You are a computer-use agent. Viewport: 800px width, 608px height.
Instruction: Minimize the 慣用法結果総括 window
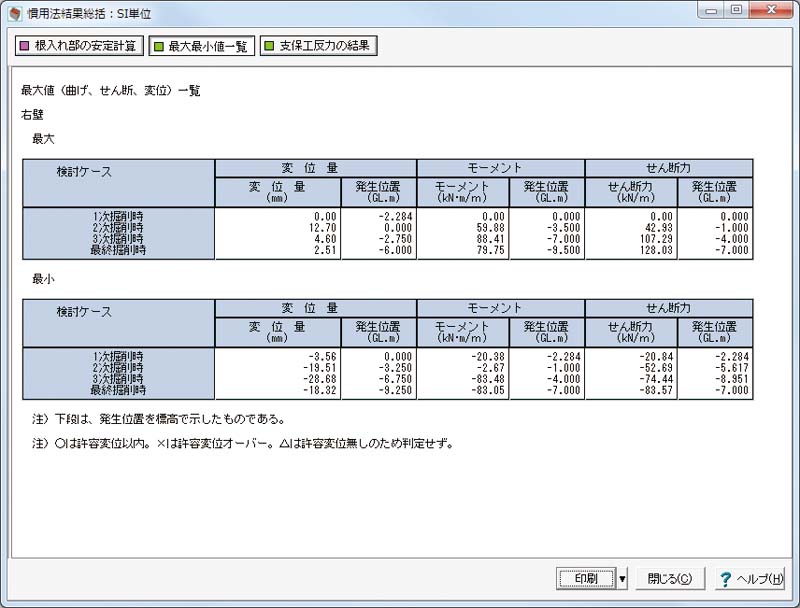click(x=712, y=10)
